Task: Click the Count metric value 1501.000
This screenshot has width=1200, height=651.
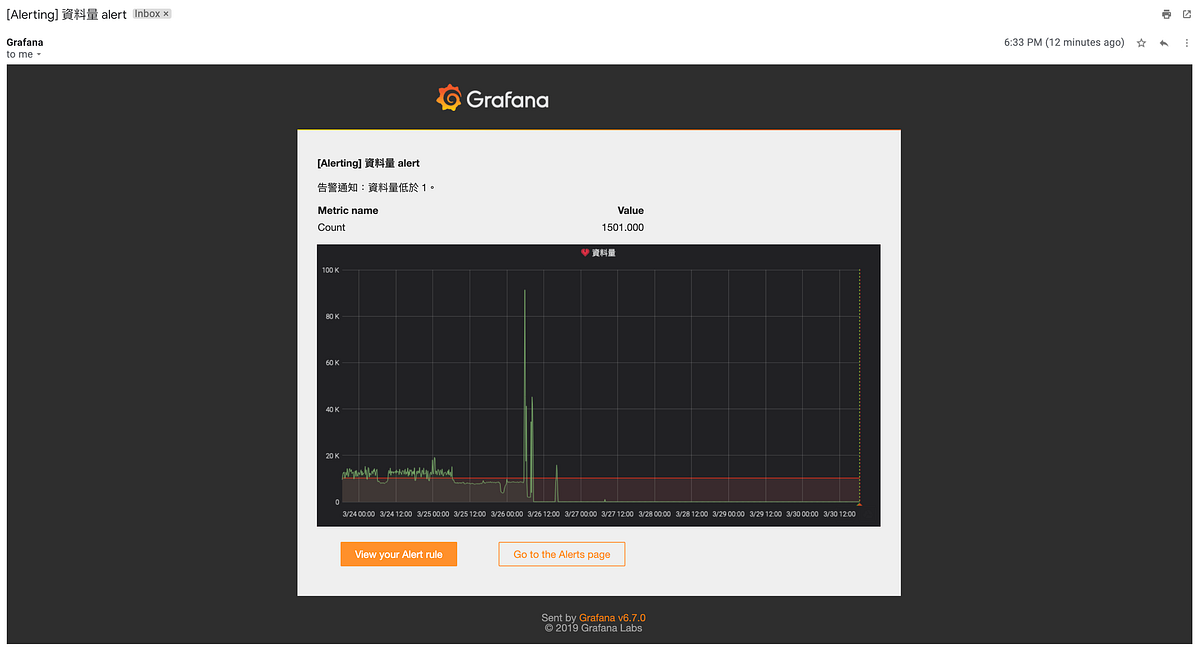Action: [x=622, y=227]
